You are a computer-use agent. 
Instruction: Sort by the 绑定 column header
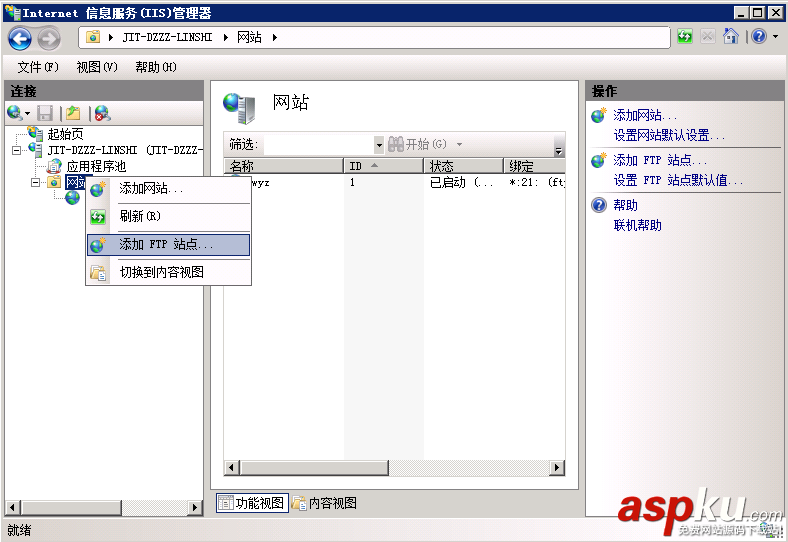tap(534, 166)
